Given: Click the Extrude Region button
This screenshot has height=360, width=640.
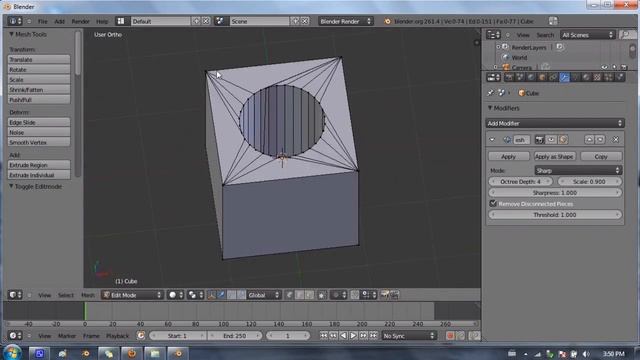Looking at the screenshot, I should pos(39,165).
